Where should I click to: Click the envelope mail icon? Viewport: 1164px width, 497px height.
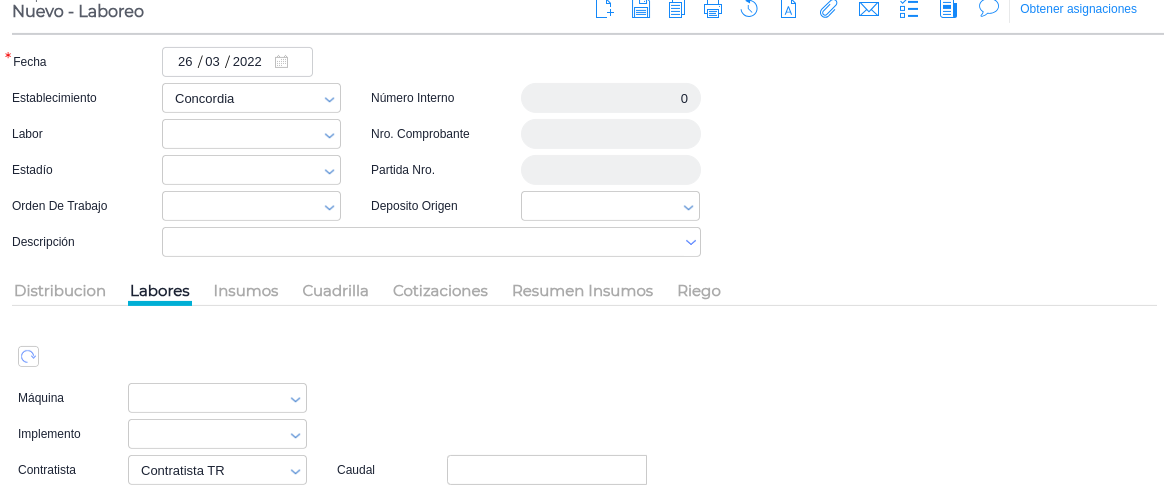869,9
